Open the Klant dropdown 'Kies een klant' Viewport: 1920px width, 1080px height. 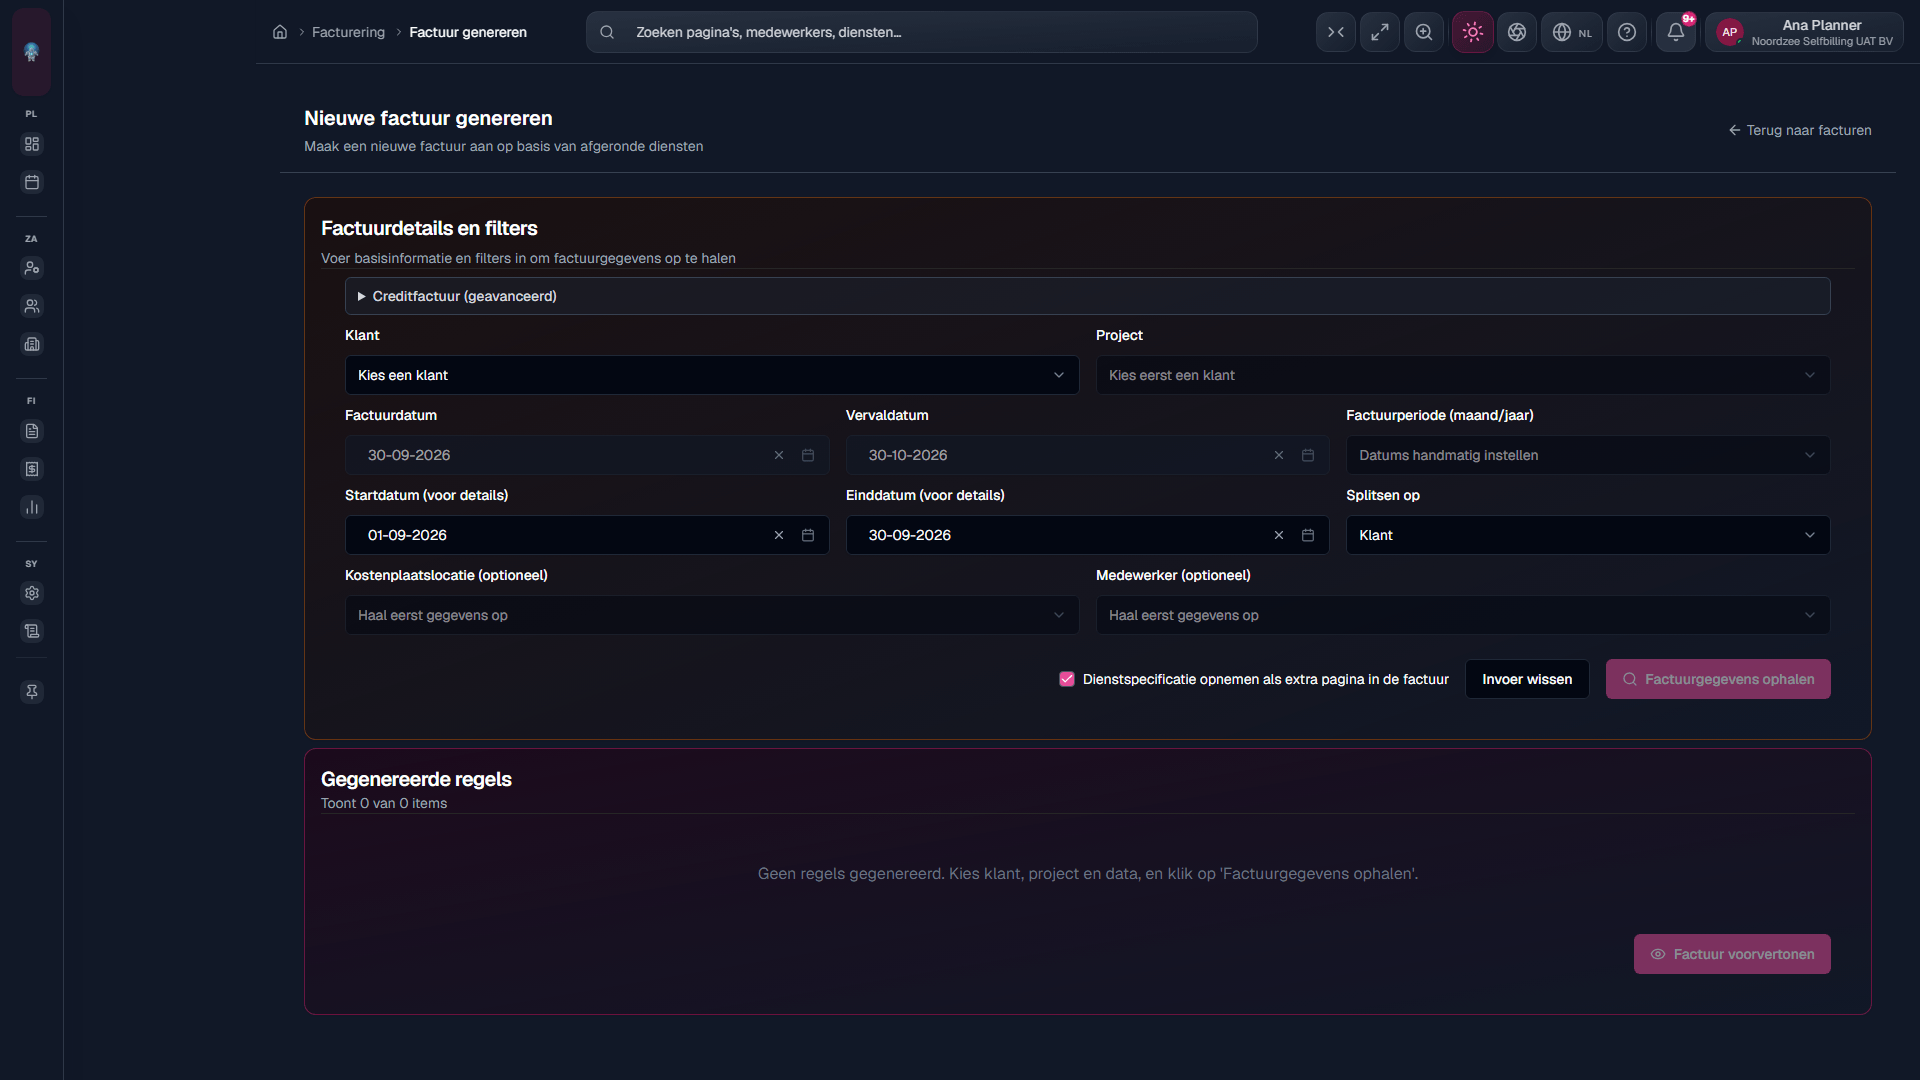click(x=712, y=375)
